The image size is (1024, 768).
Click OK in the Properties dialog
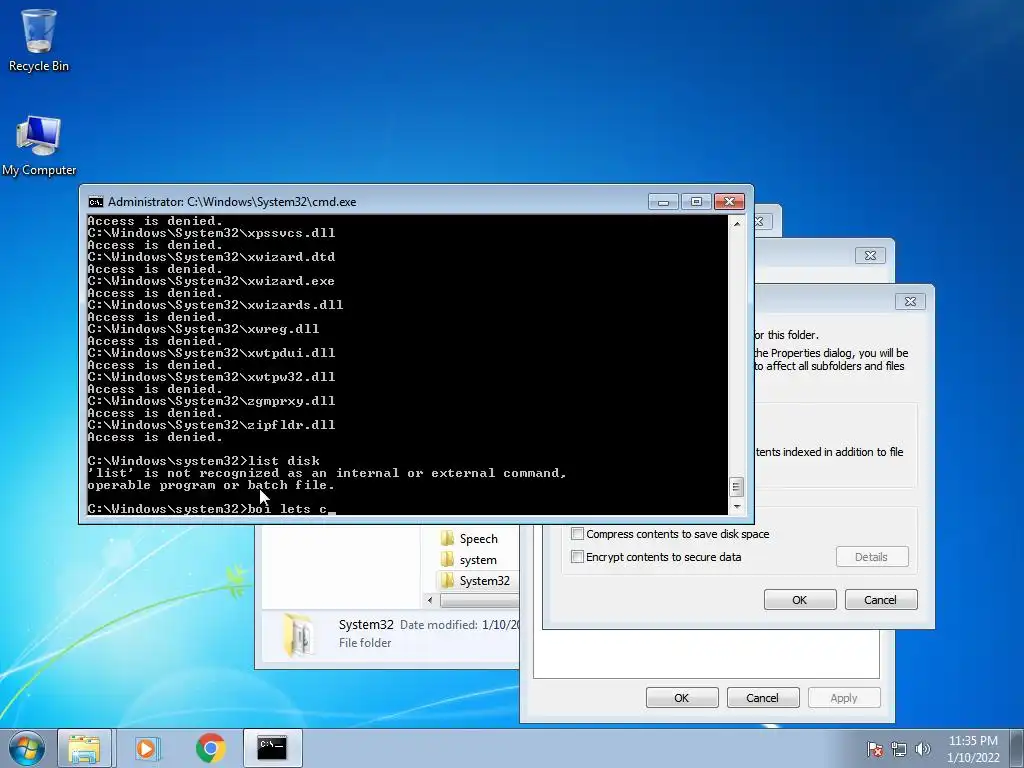coord(682,697)
